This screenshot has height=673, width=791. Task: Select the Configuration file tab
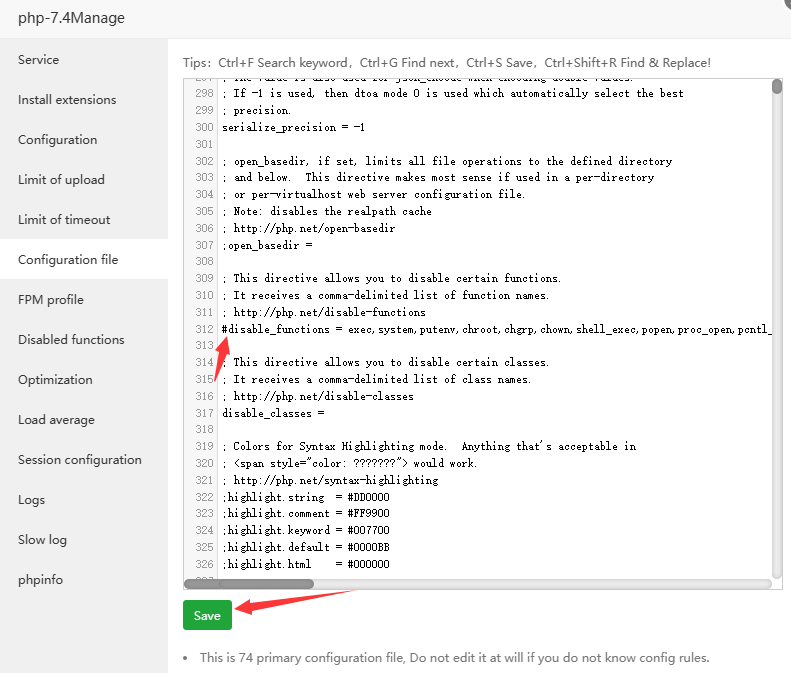(68, 260)
